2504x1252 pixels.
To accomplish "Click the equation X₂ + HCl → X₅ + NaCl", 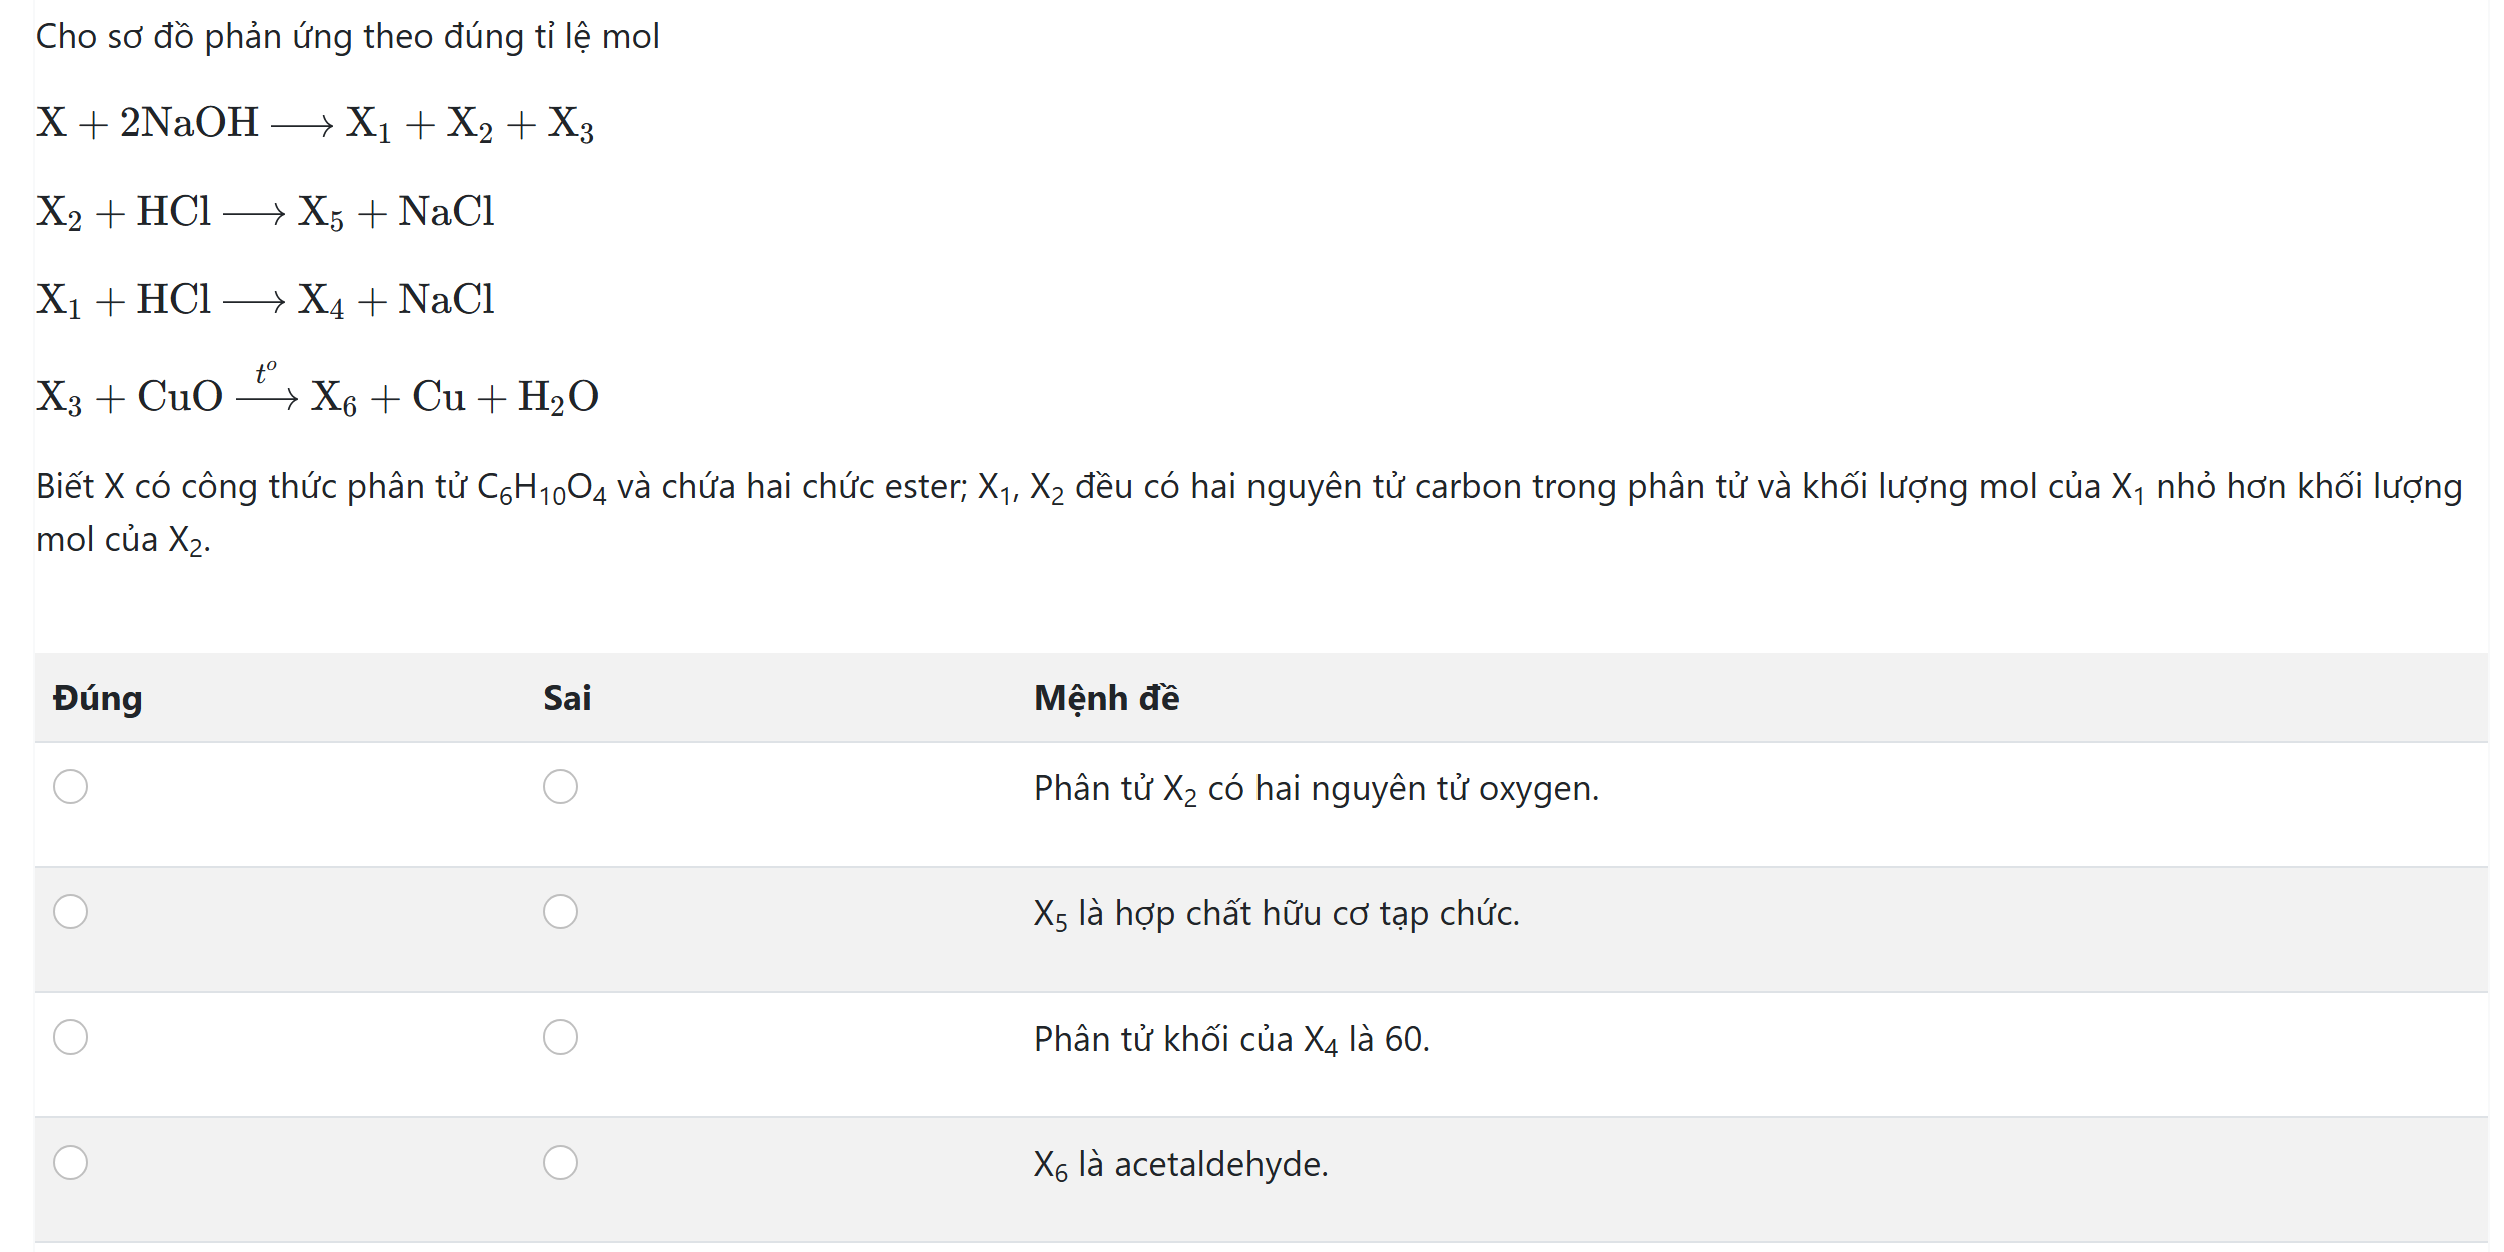I will [x=265, y=213].
